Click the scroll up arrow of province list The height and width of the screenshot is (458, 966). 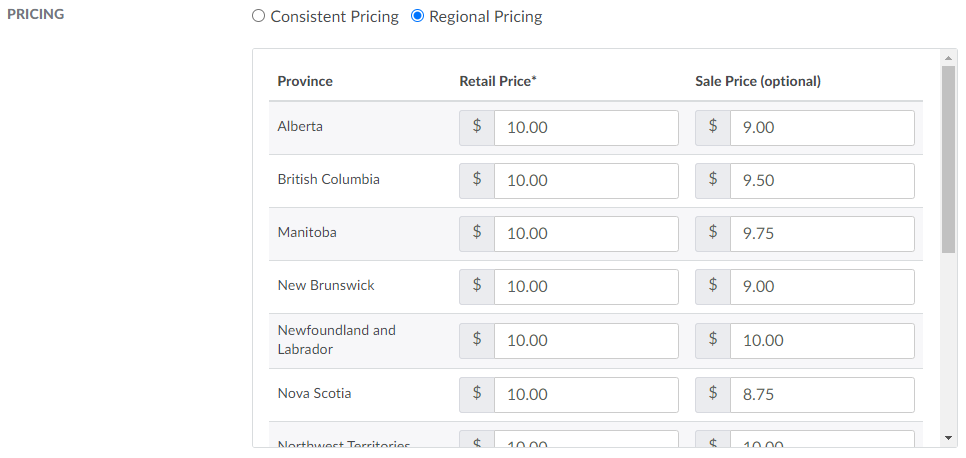pyautogui.click(x=948, y=58)
